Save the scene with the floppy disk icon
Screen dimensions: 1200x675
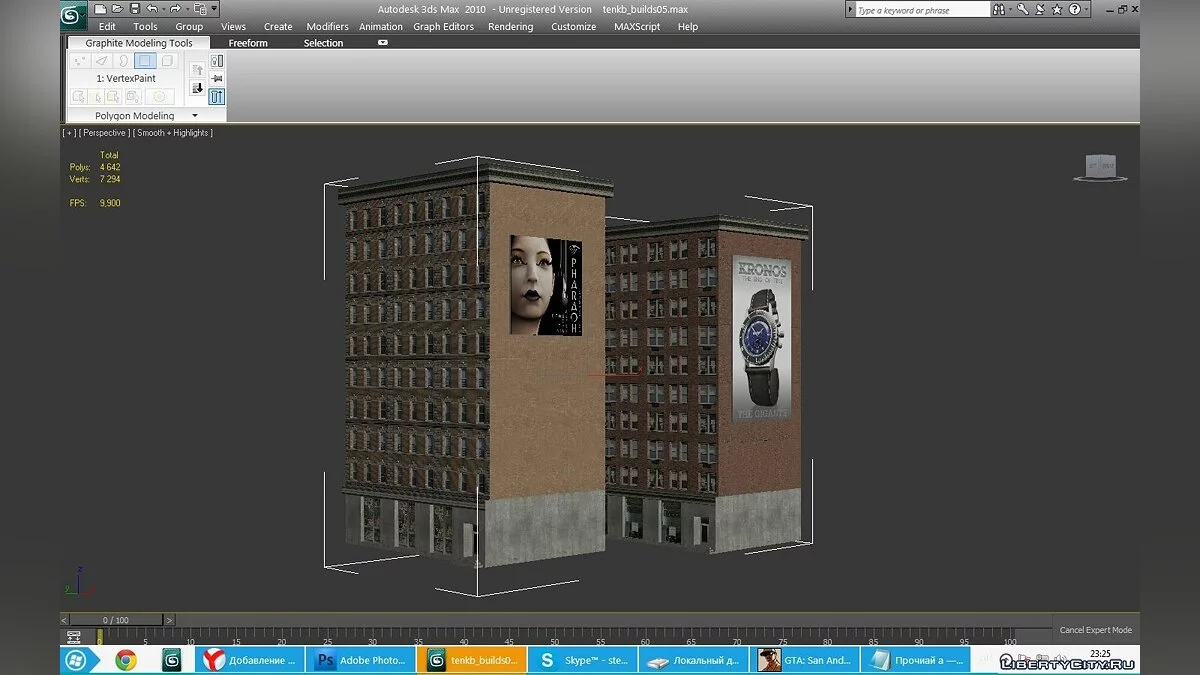click(134, 9)
